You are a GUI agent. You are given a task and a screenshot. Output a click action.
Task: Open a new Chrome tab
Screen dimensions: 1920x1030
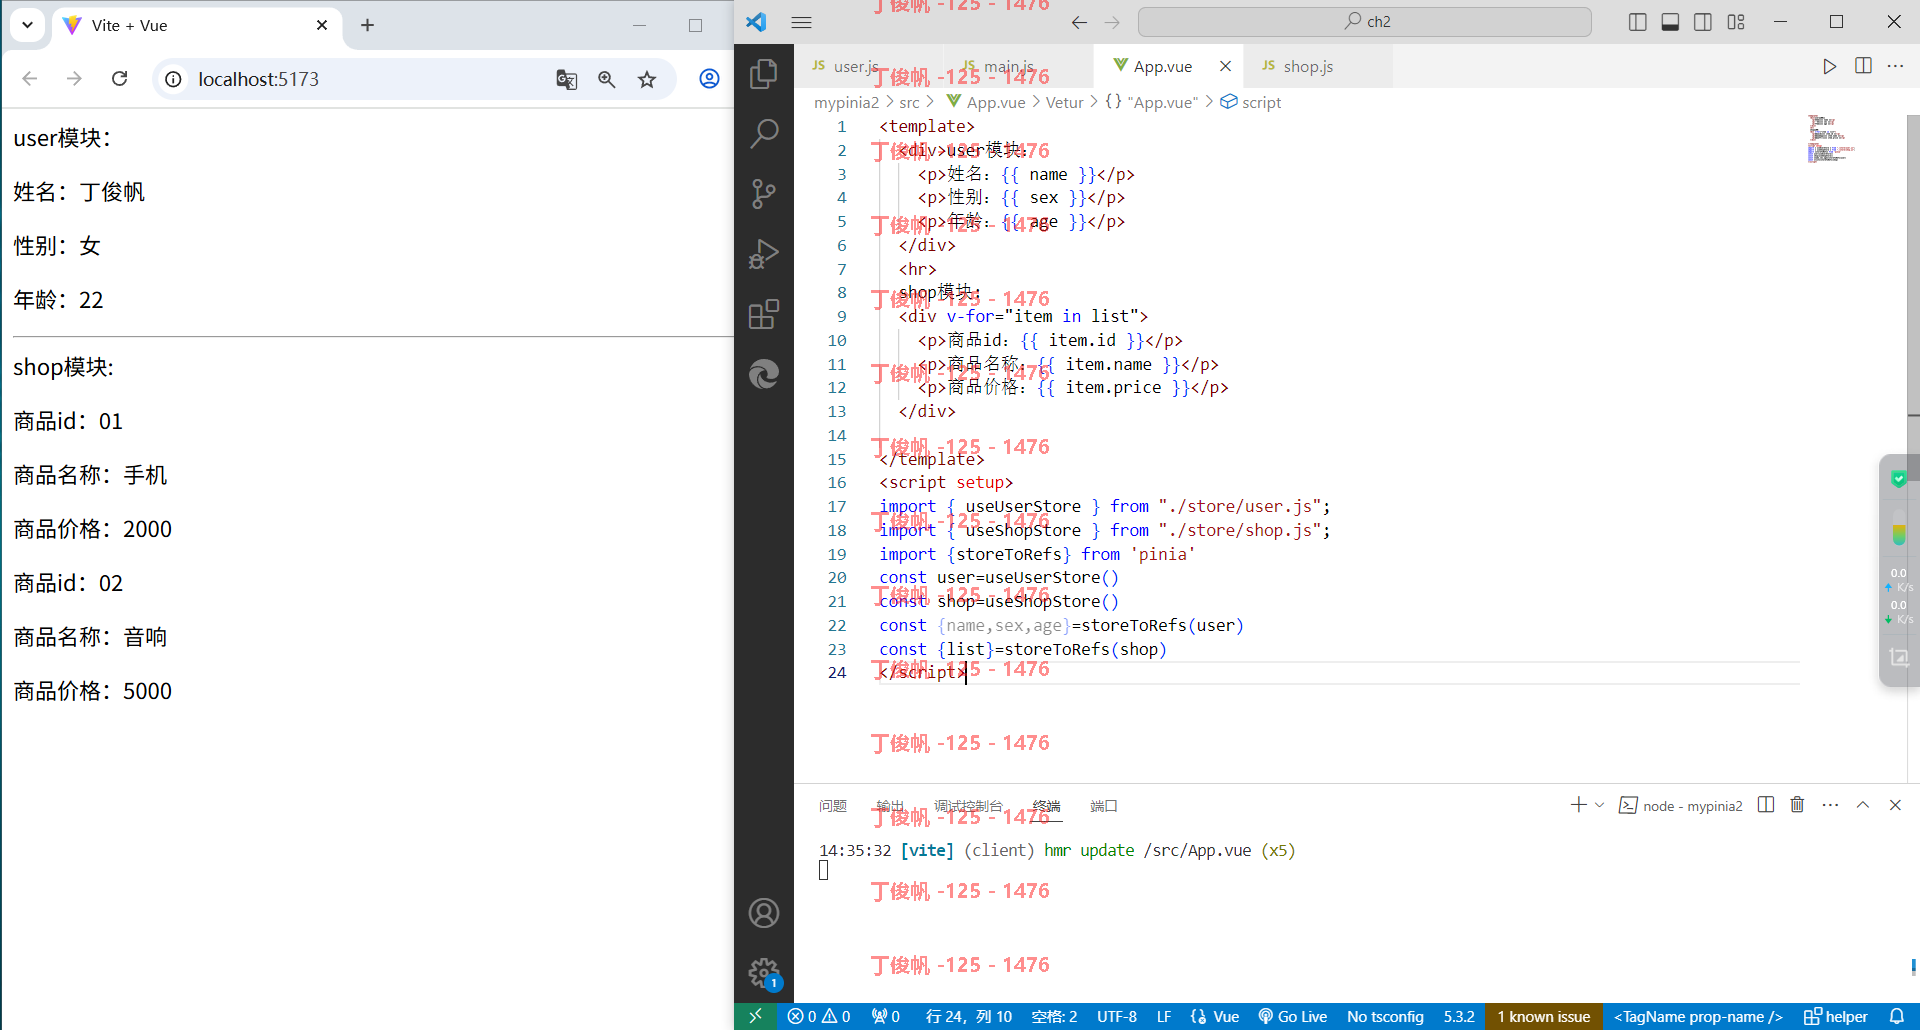tap(367, 25)
